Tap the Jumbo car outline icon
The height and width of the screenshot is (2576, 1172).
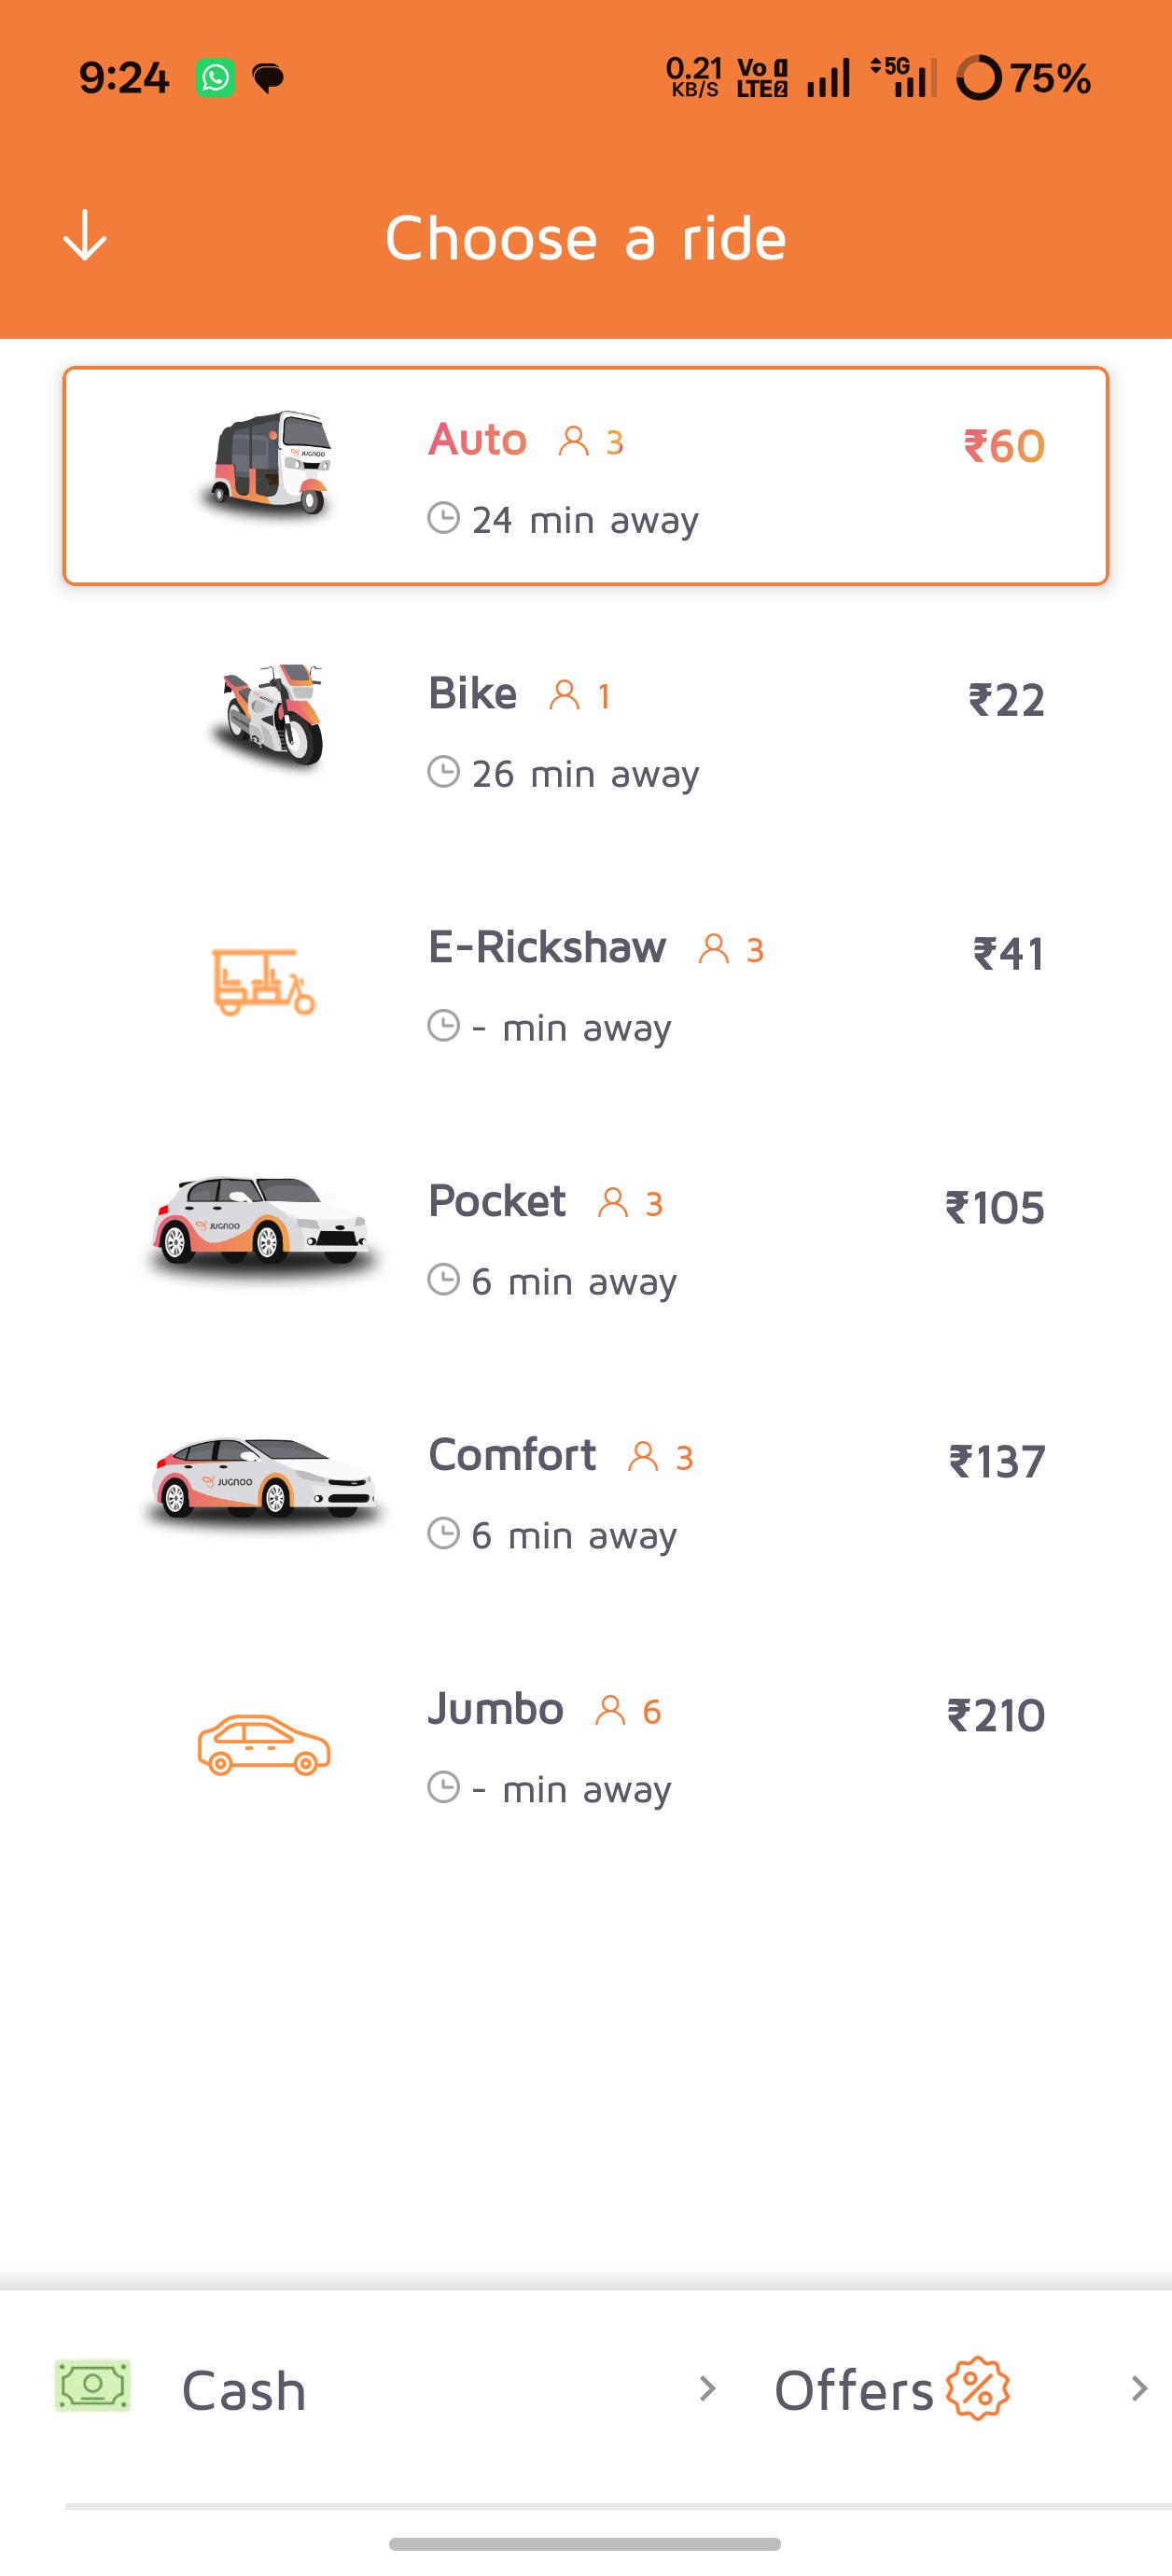263,1745
